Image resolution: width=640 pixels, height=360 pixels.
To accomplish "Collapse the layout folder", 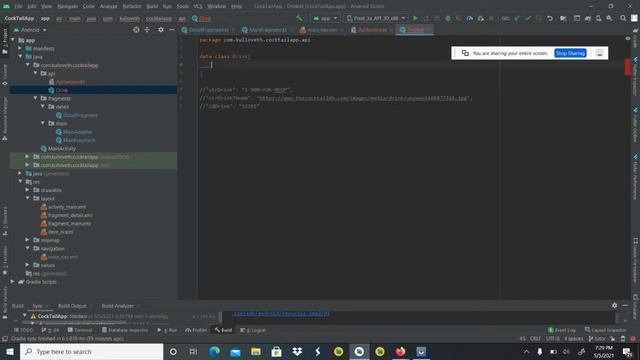I will coord(27,198).
